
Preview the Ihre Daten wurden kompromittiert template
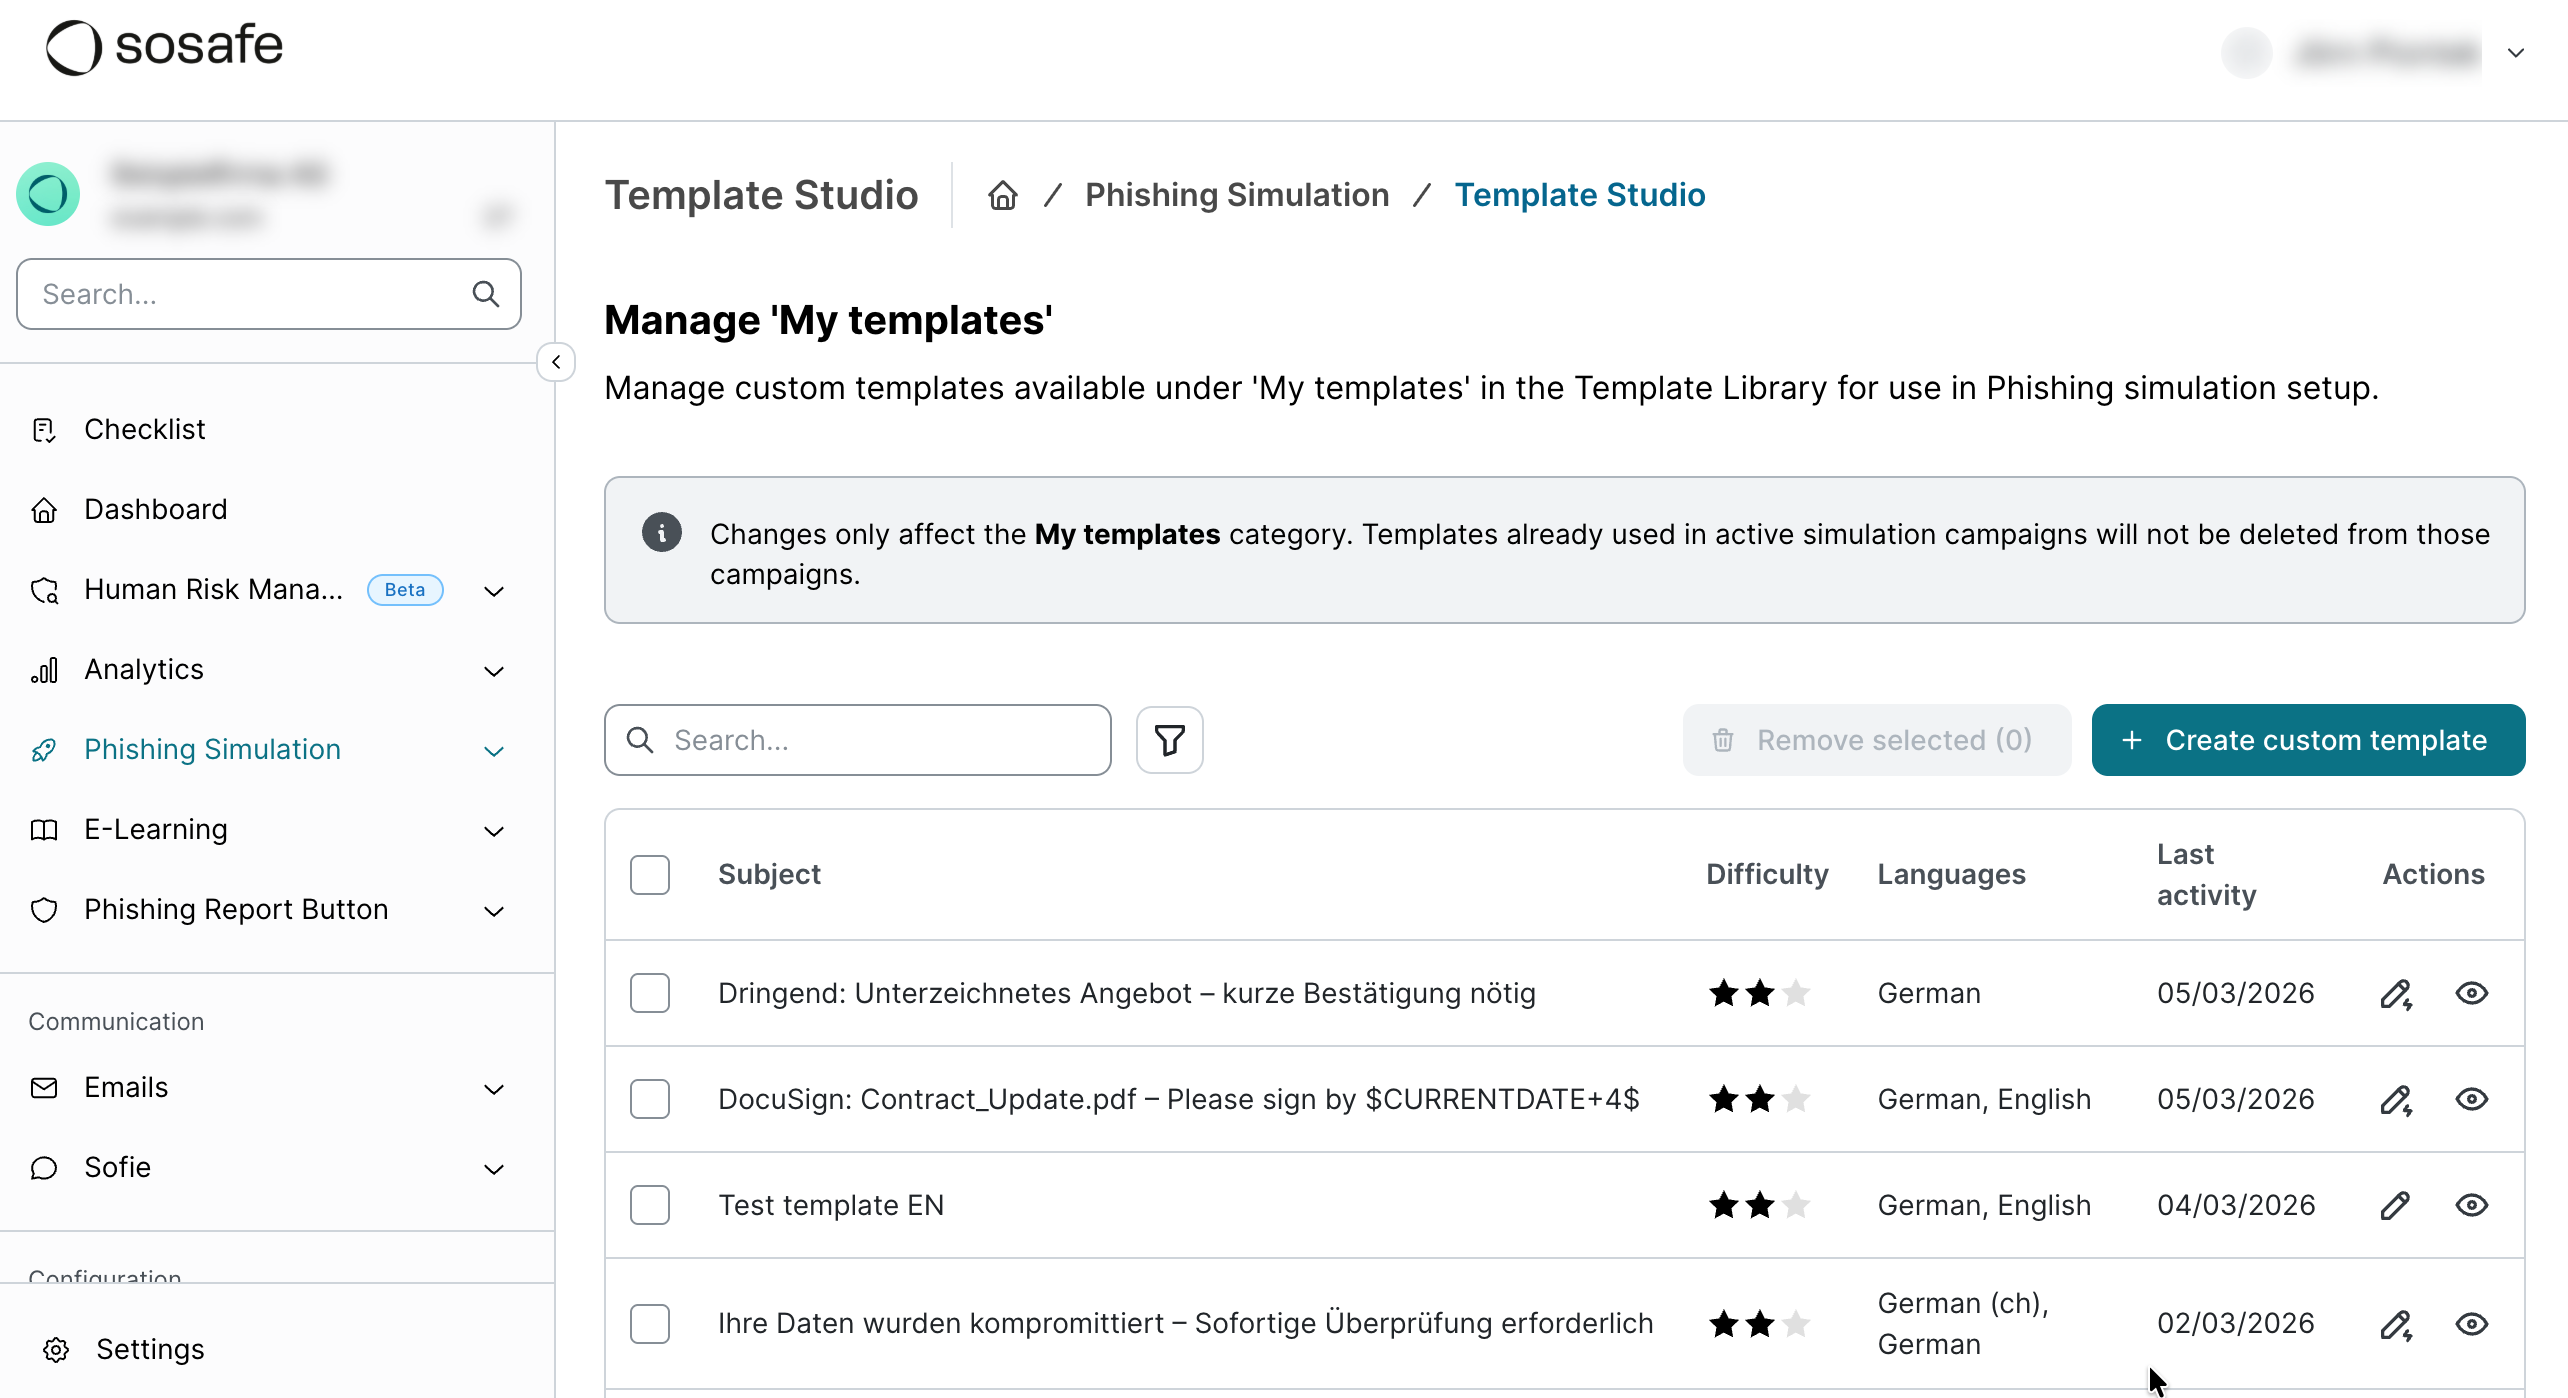[x=2471, y=1324]
